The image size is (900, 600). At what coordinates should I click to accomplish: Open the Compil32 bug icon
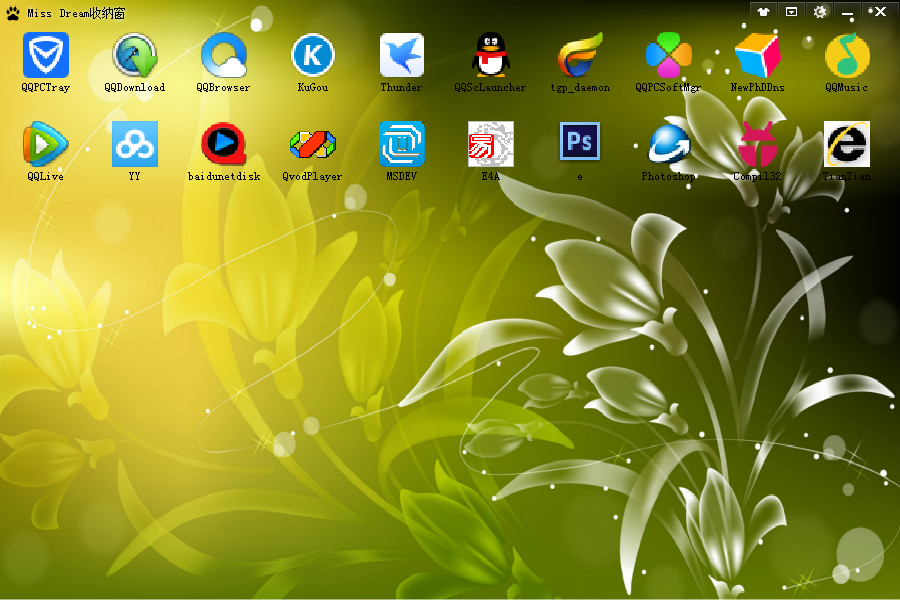(758, 144)
